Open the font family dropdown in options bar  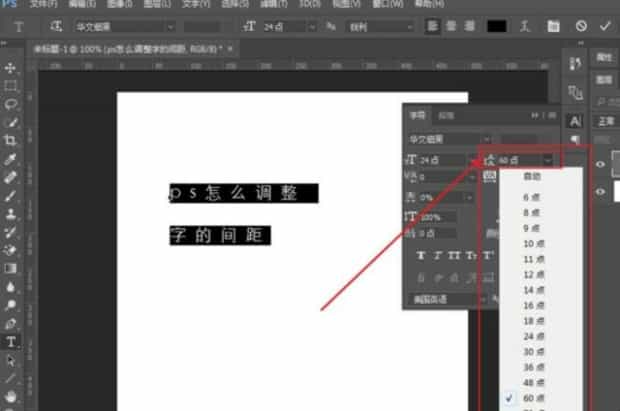125,26
